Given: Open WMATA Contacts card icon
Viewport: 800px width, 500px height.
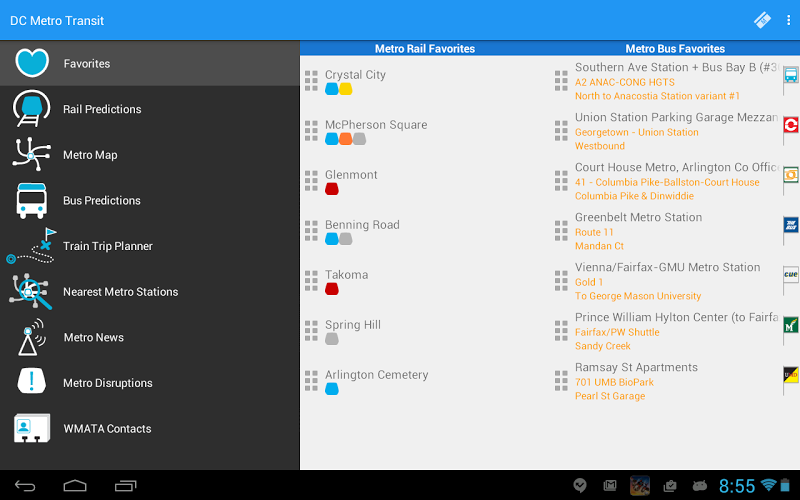Looking at the screenshot, I should [x=32, y=428].
